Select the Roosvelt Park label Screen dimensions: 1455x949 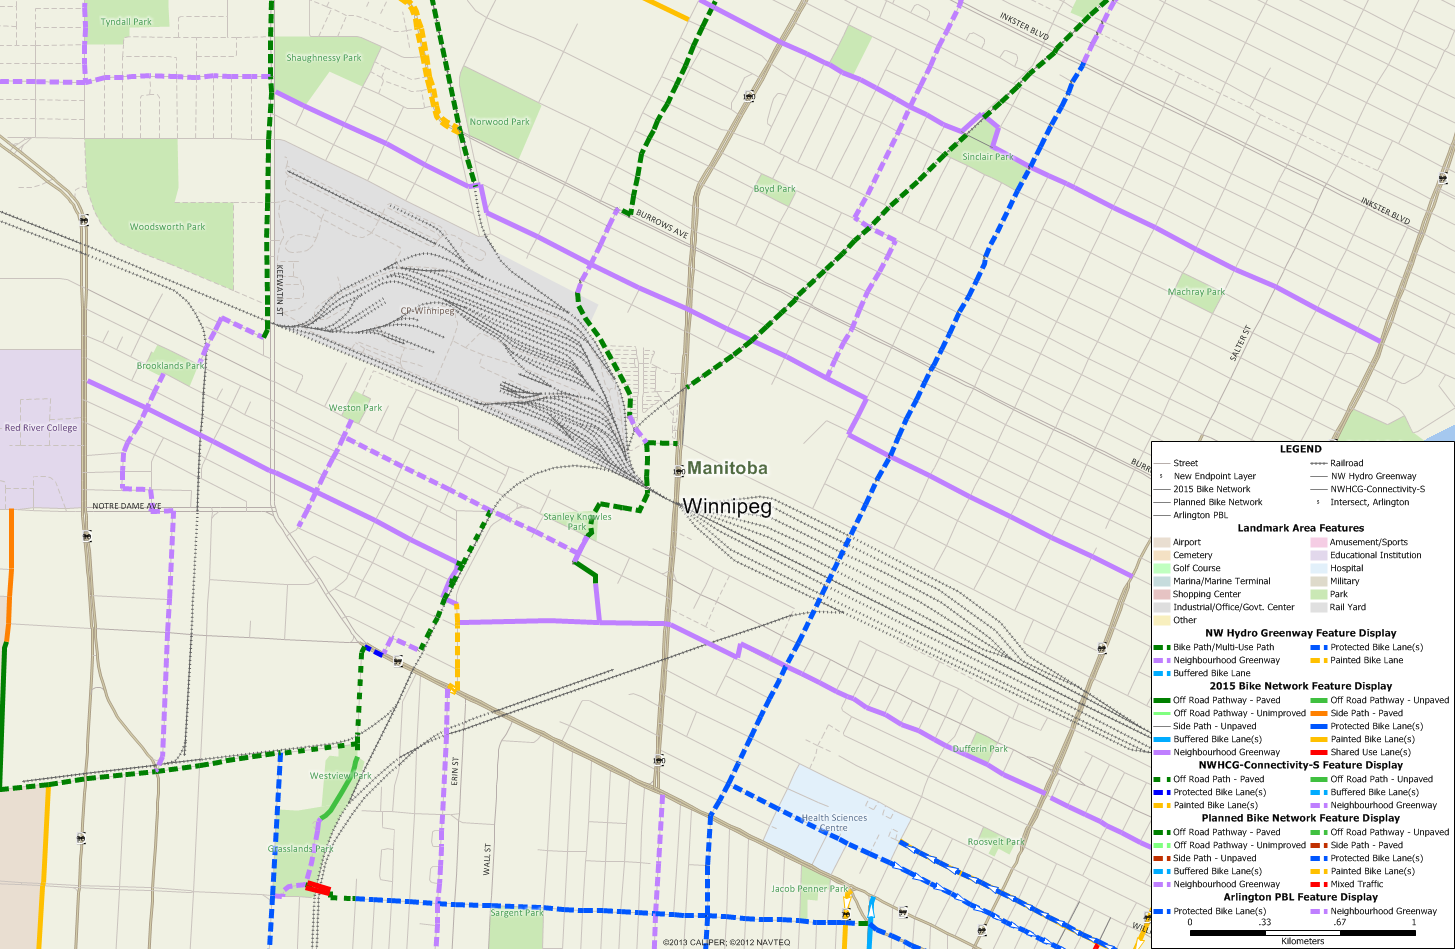point(995,842)
